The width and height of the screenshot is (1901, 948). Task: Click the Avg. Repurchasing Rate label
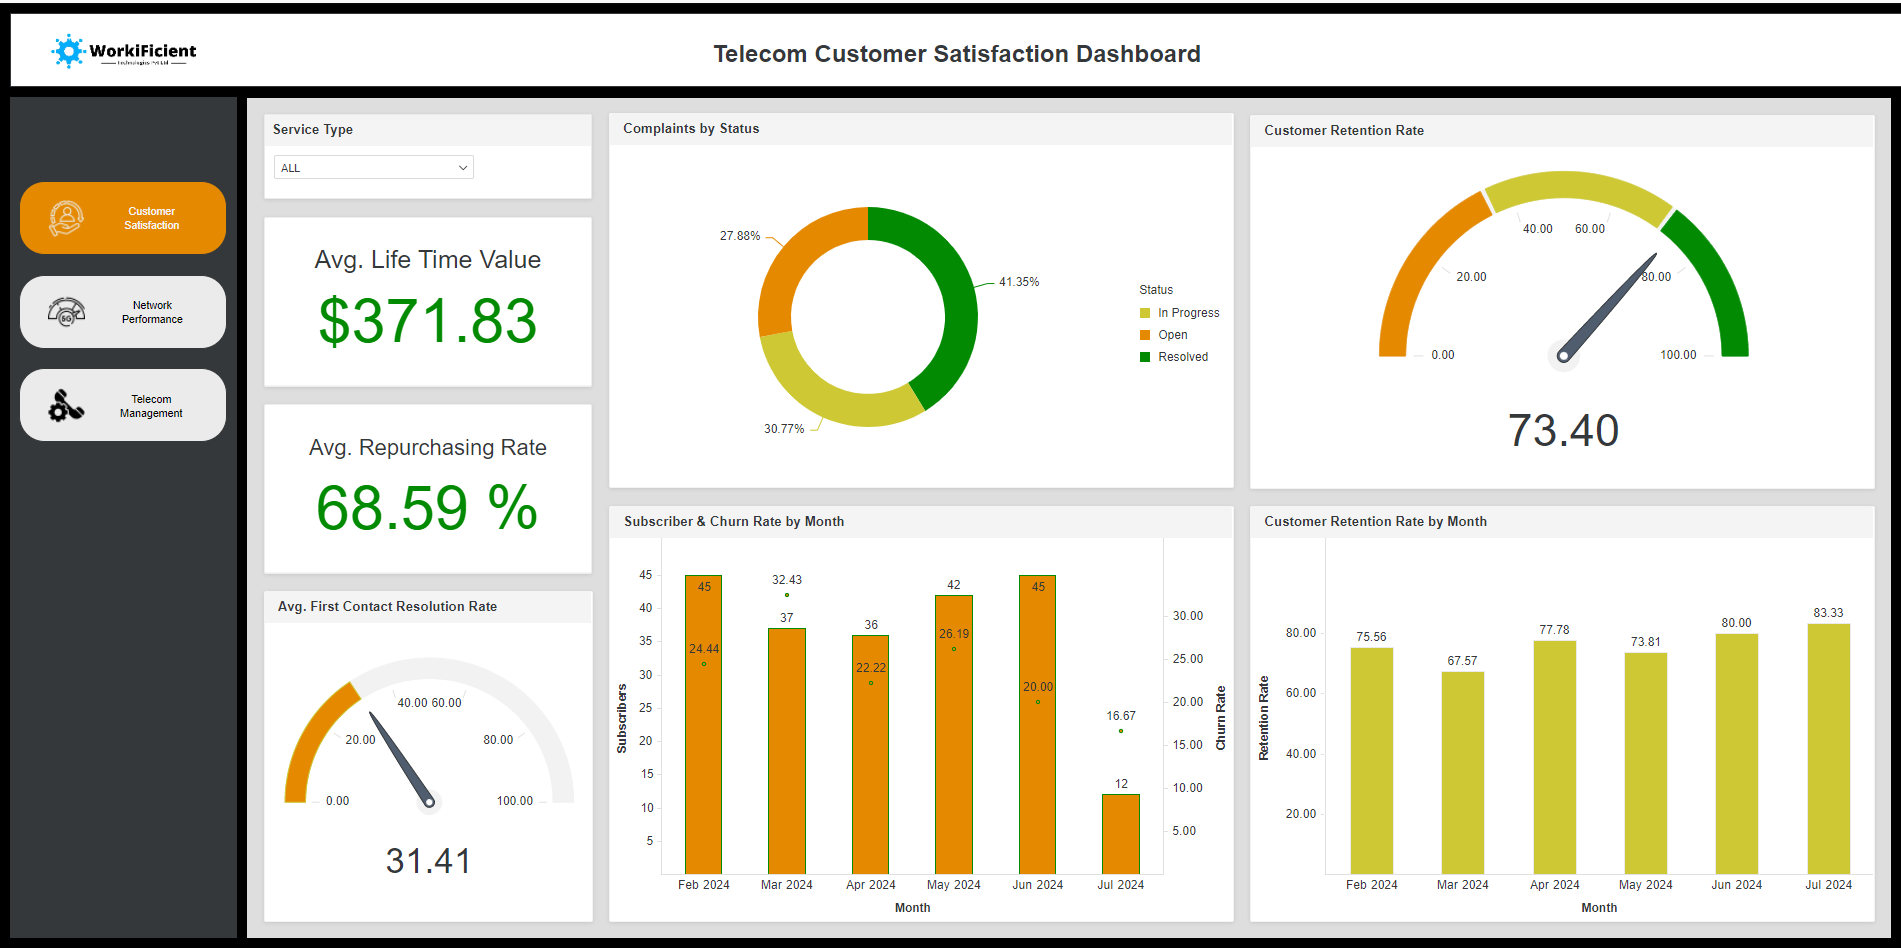(428, 447)
